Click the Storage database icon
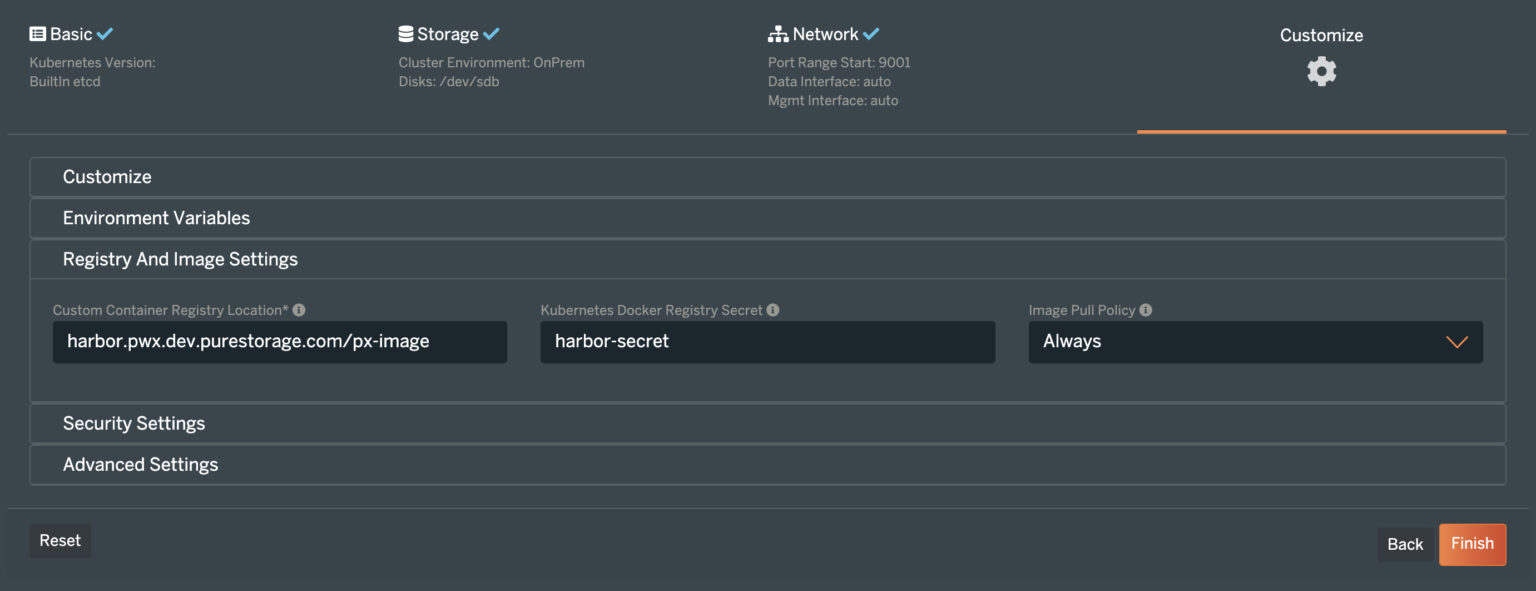The image size is (1536, 591). point(406,34)
